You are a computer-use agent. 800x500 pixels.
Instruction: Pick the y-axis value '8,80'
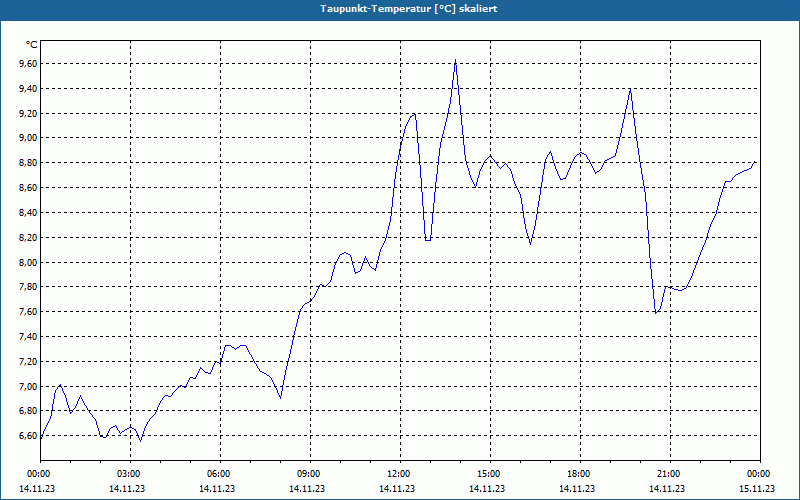point(29,163)
